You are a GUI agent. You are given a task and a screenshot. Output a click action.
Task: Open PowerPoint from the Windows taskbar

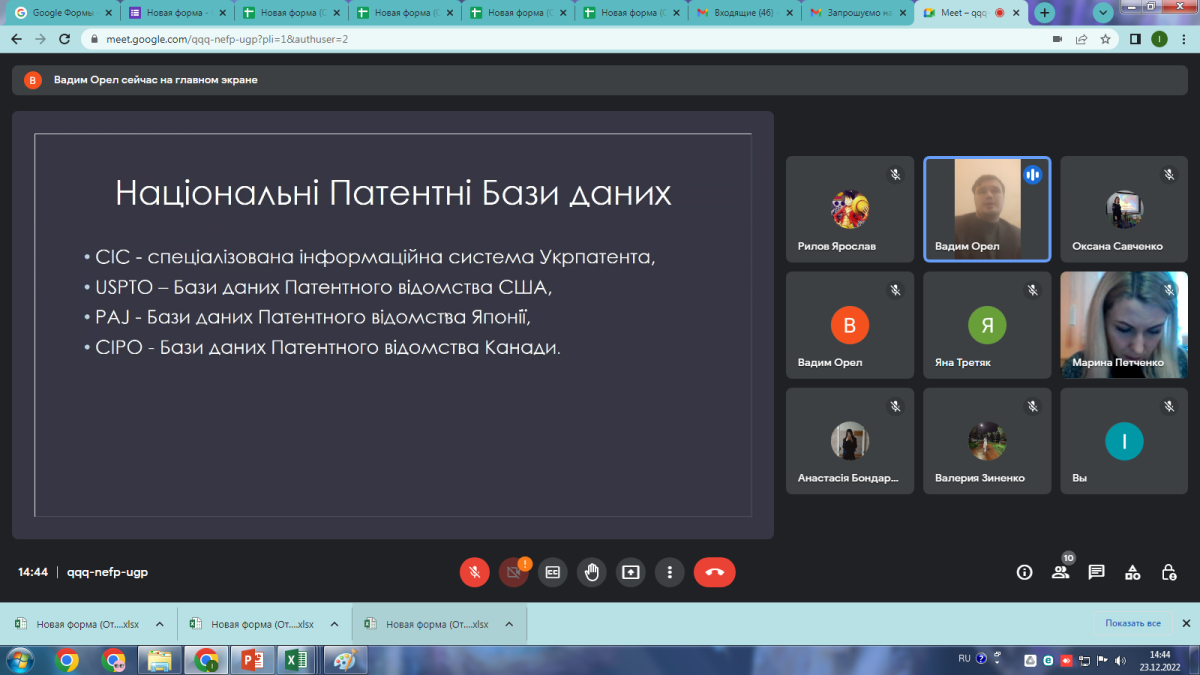coord(251,660)
